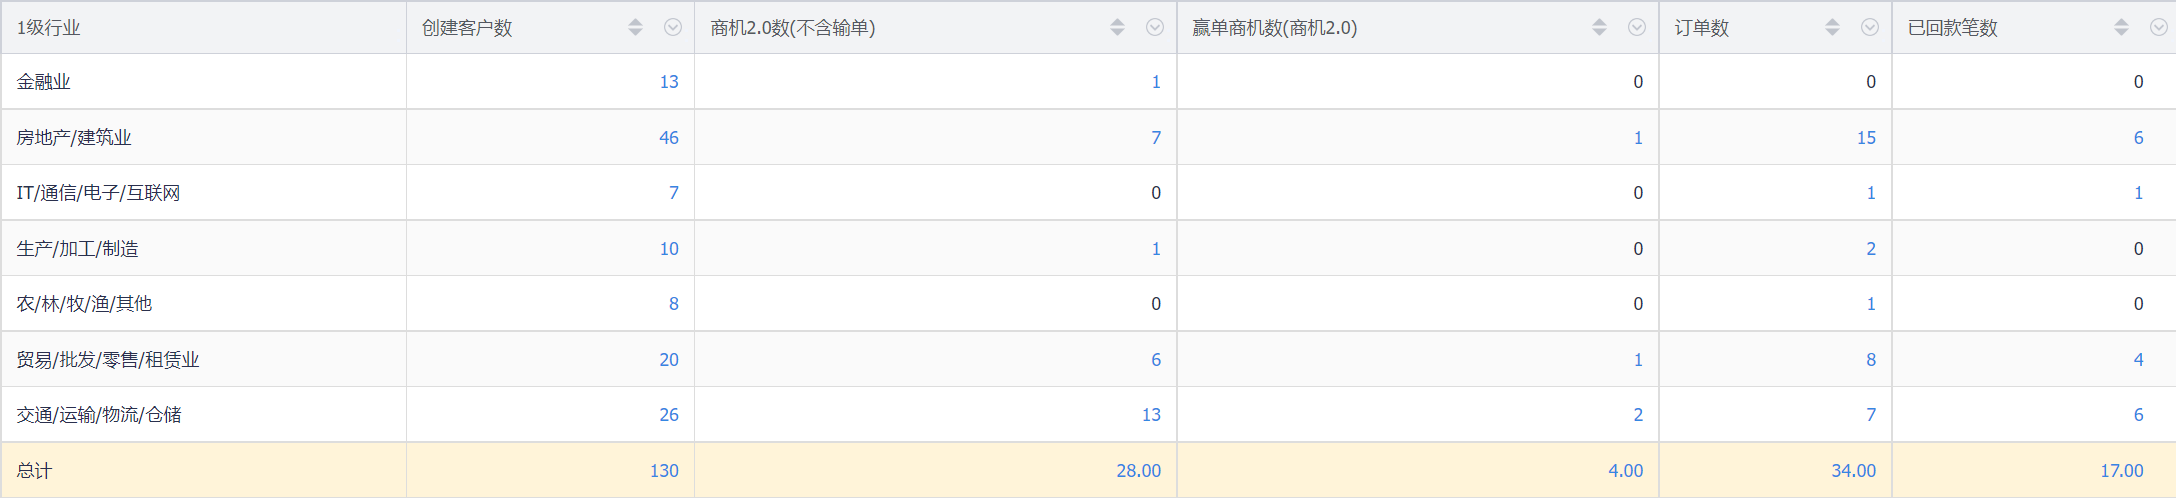
Task: Open the 创建客户数 column dropdown menu
Action: tap(673, 28)
